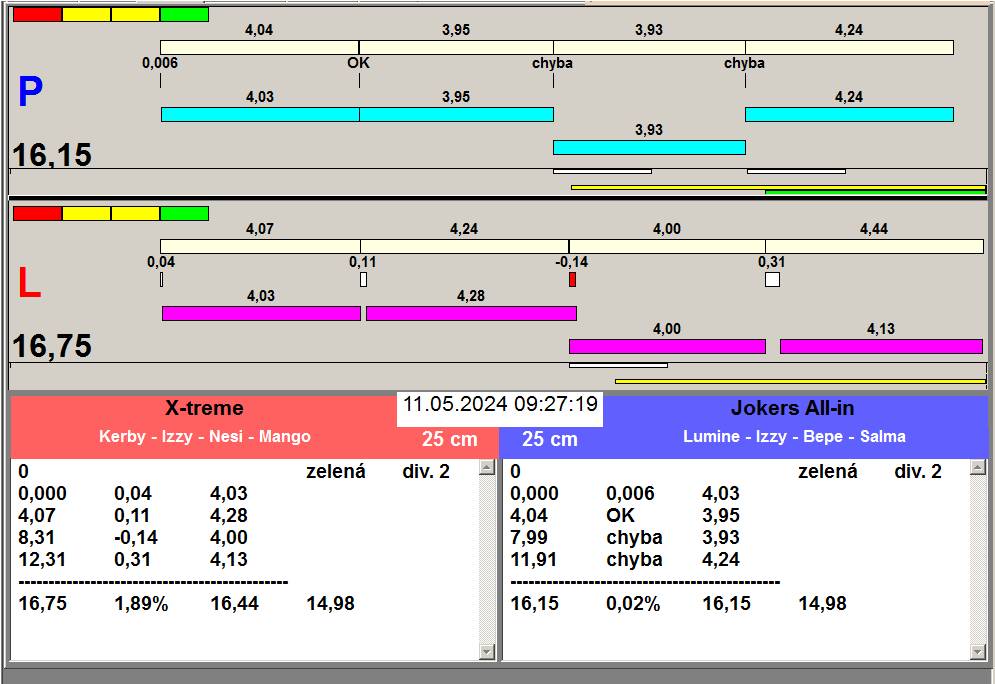
Task: Select cream bar labeled 4,04 in lane P
Action: point(260,48)
